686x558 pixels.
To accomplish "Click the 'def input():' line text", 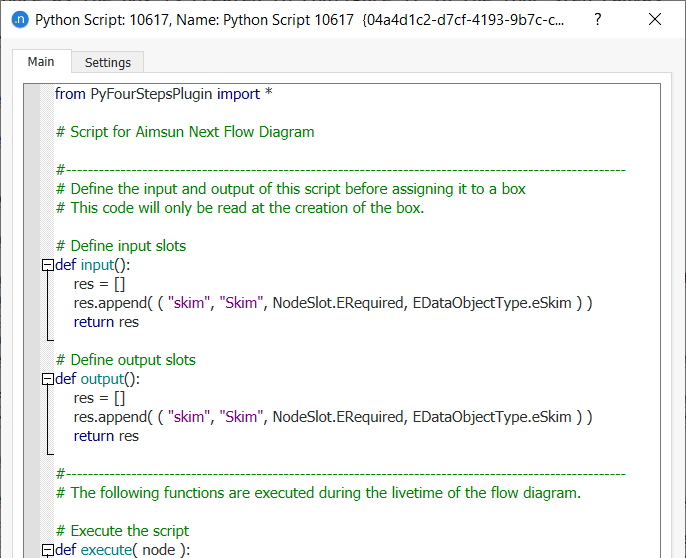I will (93, 265).
